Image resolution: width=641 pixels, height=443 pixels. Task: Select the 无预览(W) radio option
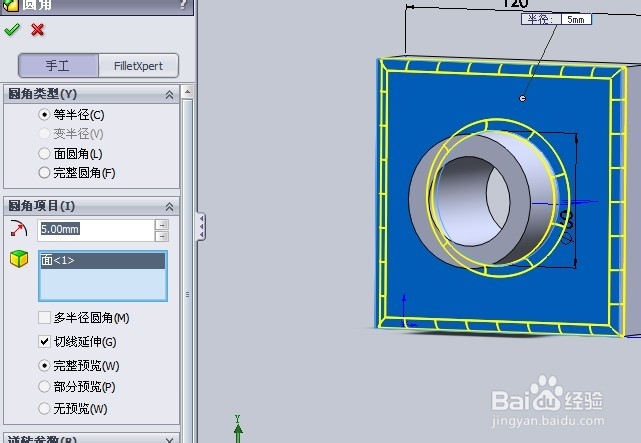click(44, 408)
